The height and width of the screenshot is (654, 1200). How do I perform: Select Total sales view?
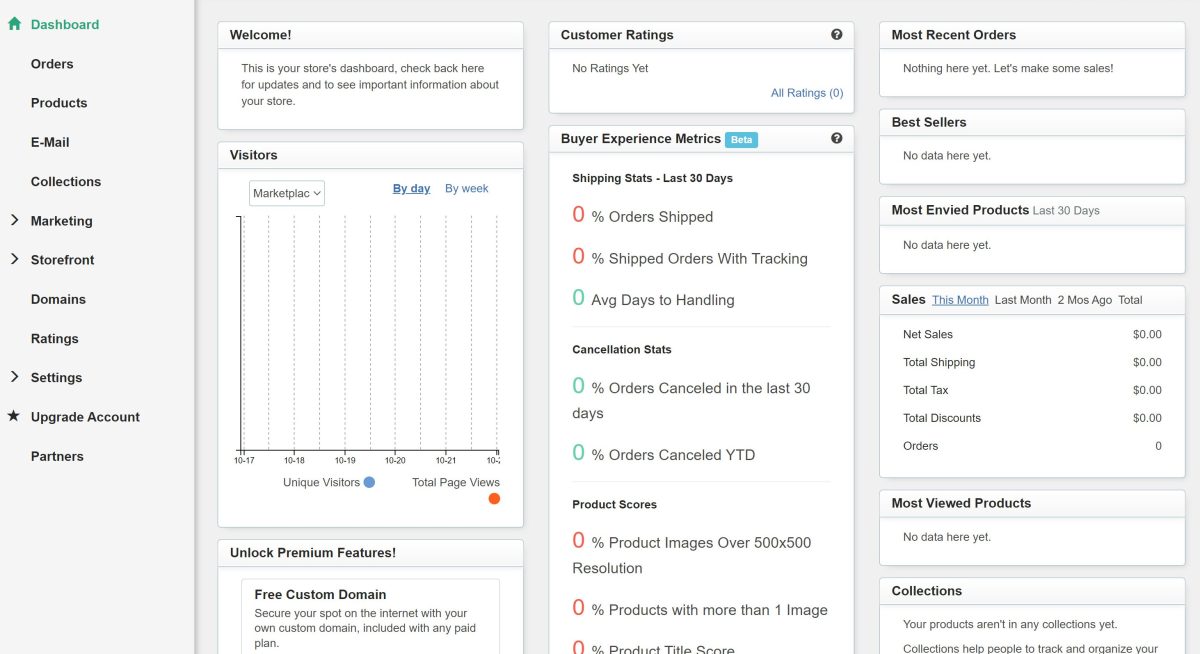pyautogui.click(x=1130, y=300)
